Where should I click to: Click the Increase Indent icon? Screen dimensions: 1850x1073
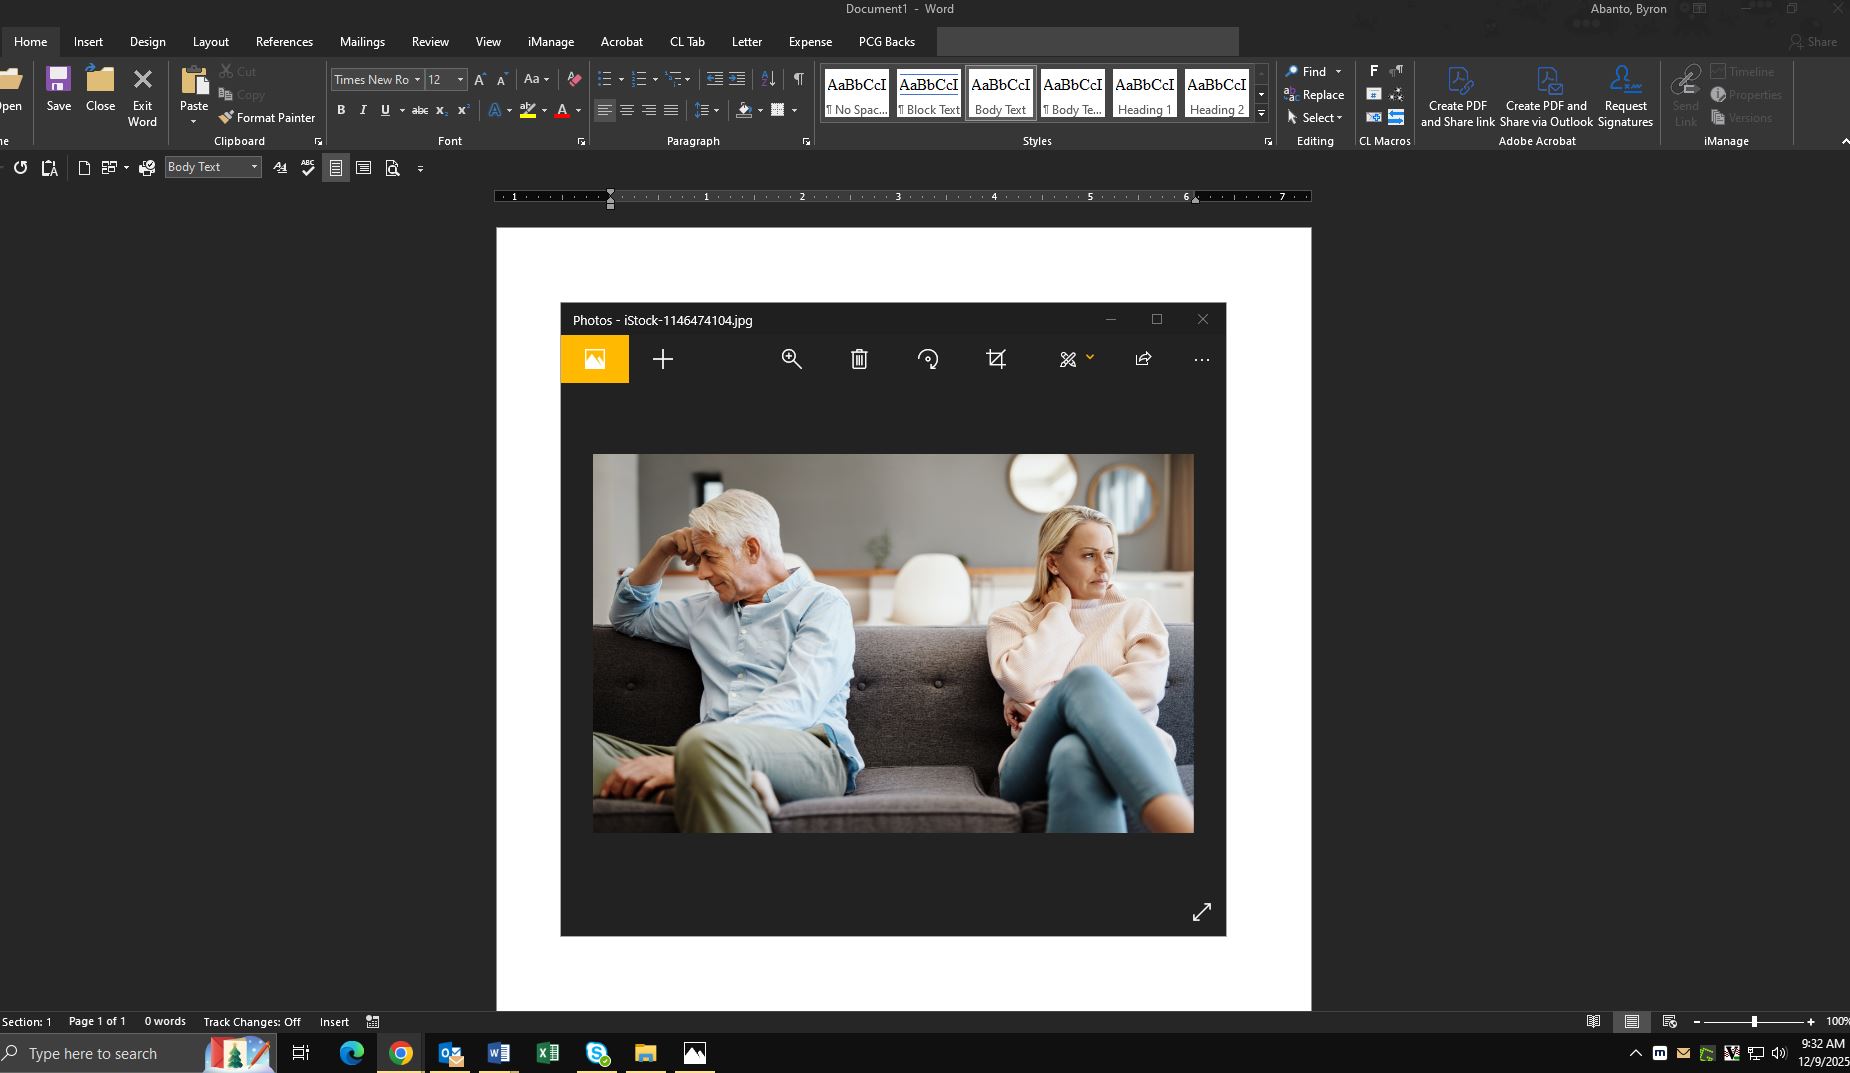[x=737, y=79]
